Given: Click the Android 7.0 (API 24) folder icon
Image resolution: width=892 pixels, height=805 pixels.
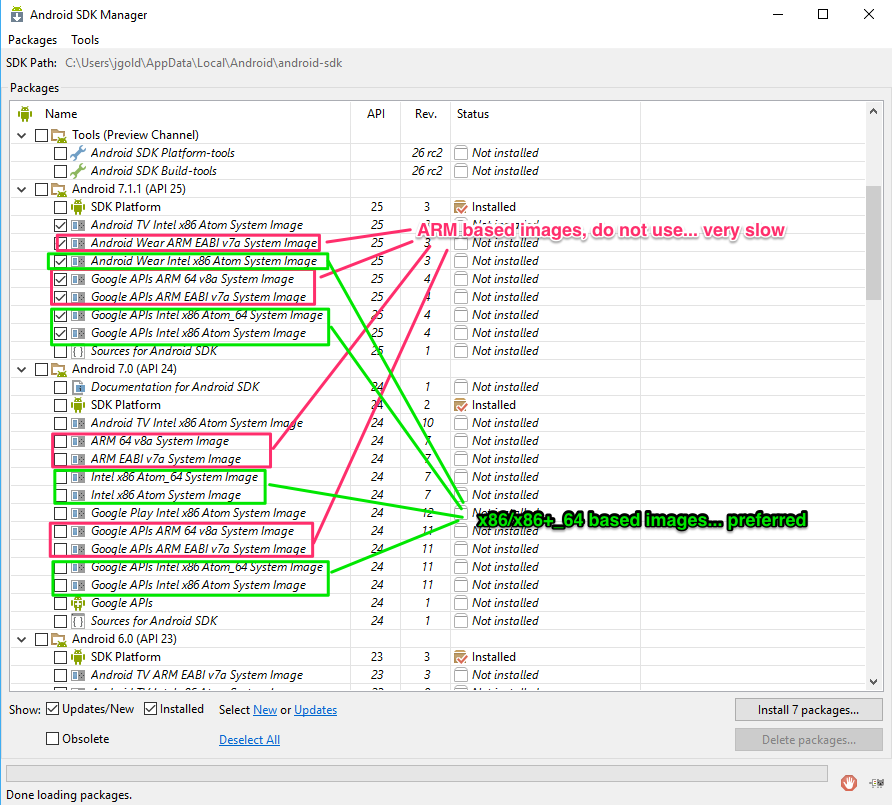Looking at the screenshot, I should tap(59, 369).
